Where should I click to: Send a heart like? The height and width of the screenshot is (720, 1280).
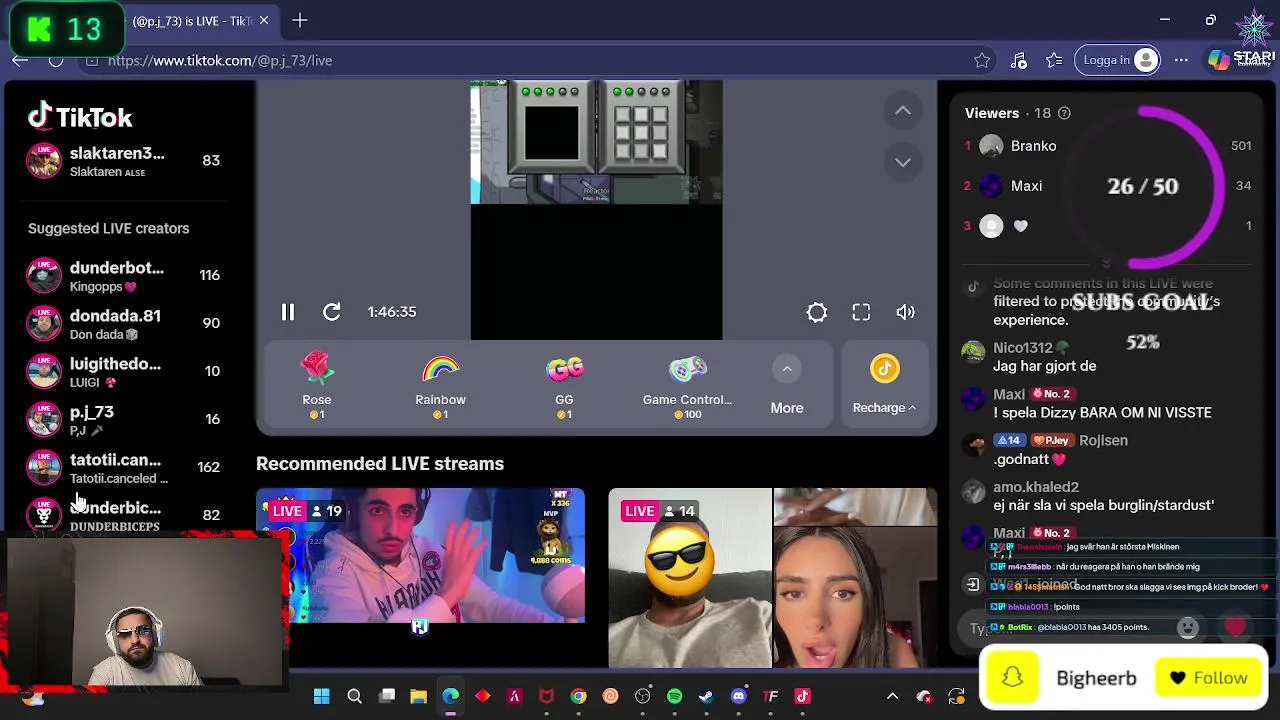tap(1235, 628)
